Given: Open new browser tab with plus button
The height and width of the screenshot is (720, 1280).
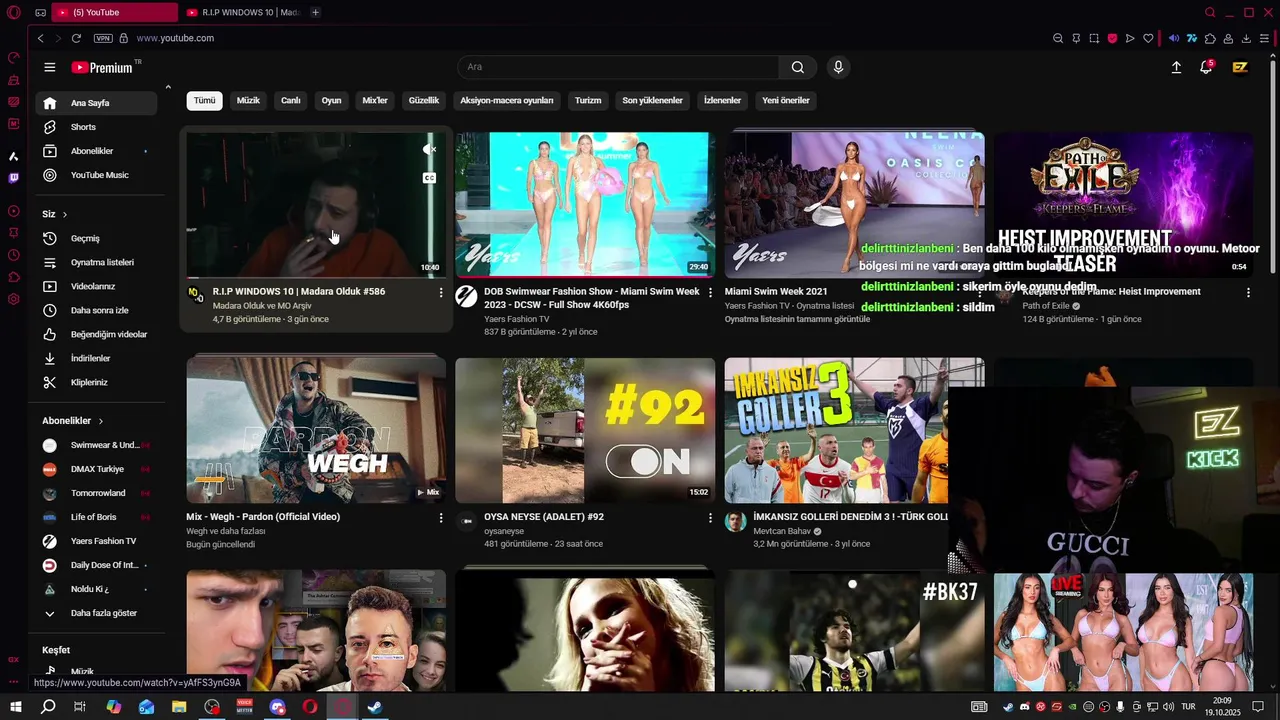Looking at the screenshot, I should pos(315,12).
